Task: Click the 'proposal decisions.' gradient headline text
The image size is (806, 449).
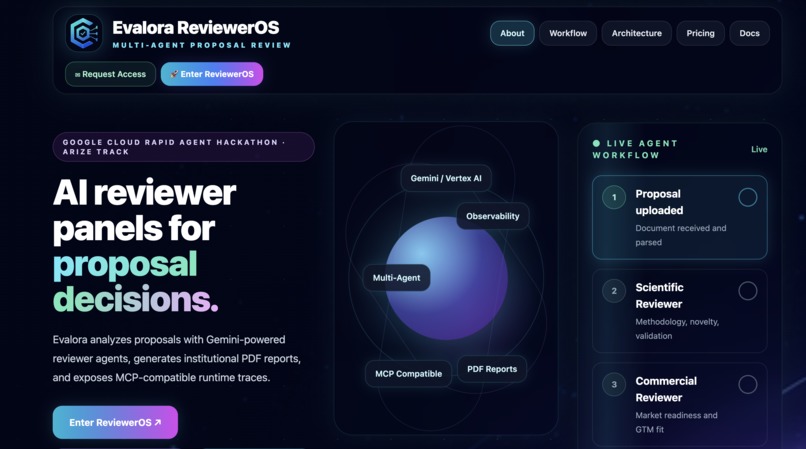Action: tap(136, 281)
